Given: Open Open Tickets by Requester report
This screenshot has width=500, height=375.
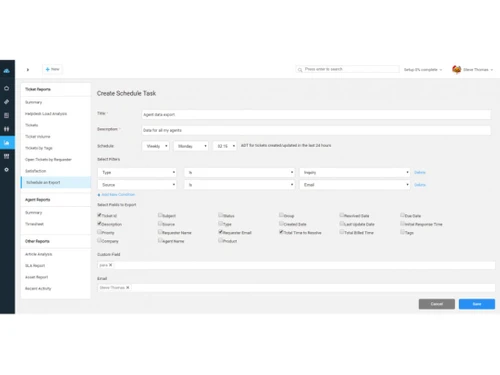Looking at the screenshot, I should coord(48,159).
